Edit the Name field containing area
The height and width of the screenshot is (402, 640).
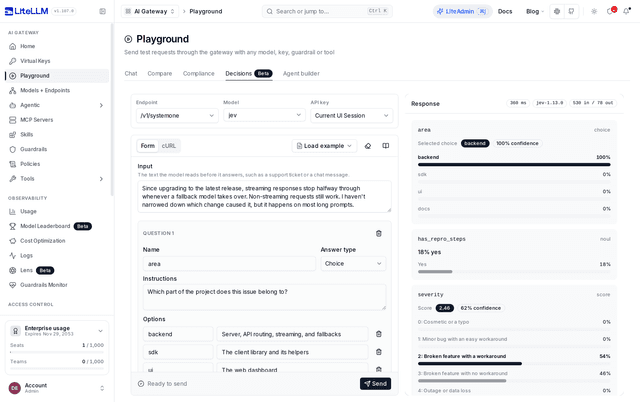click(x=229, y=264)
